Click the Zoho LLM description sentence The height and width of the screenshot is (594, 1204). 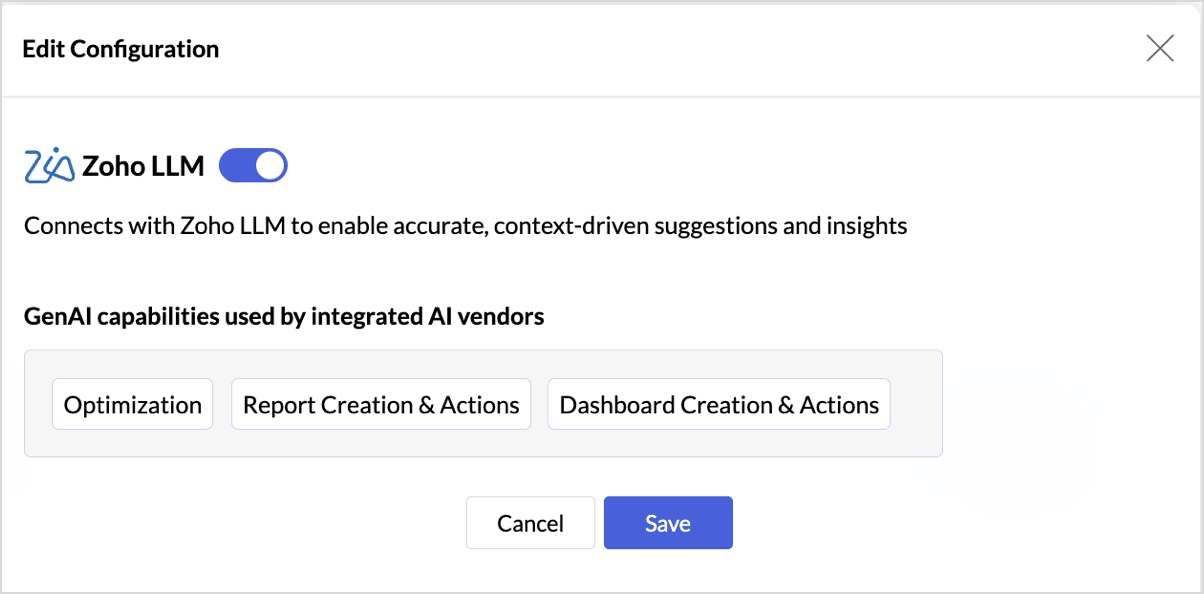[465, 225]
